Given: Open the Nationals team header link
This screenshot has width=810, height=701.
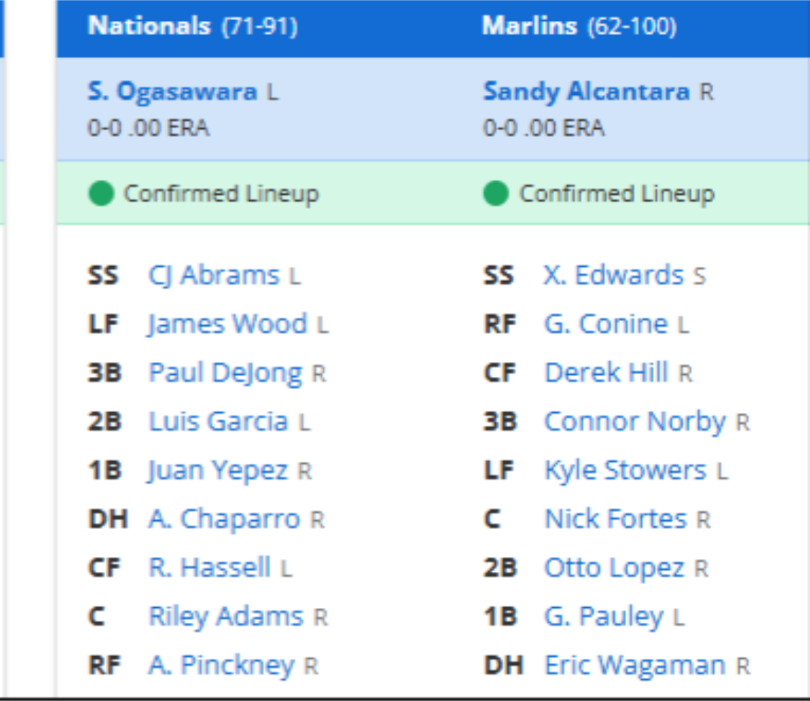Looking at the screenshot, I should click(x=150, y=26).
